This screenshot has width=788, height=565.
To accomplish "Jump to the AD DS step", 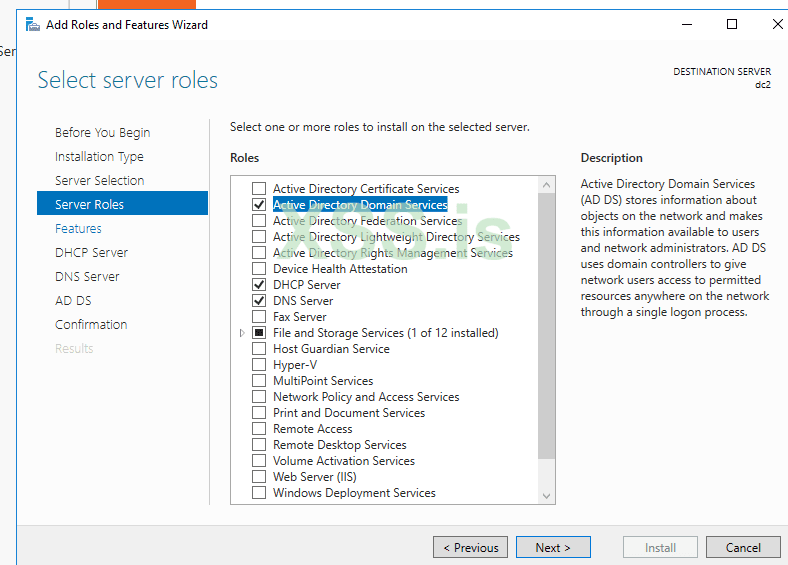I will (73, 301).
